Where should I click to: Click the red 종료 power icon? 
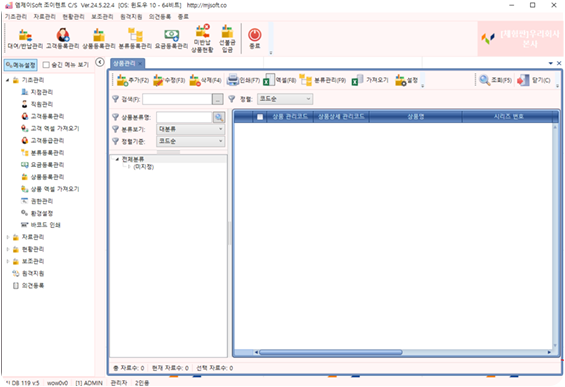point(255,35)
